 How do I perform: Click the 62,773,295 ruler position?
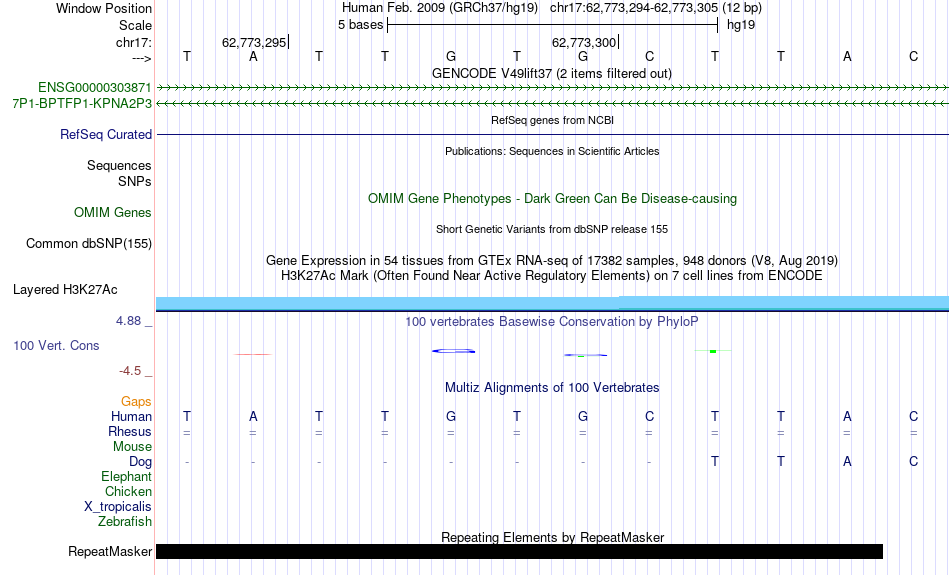[x=254, y=42]
